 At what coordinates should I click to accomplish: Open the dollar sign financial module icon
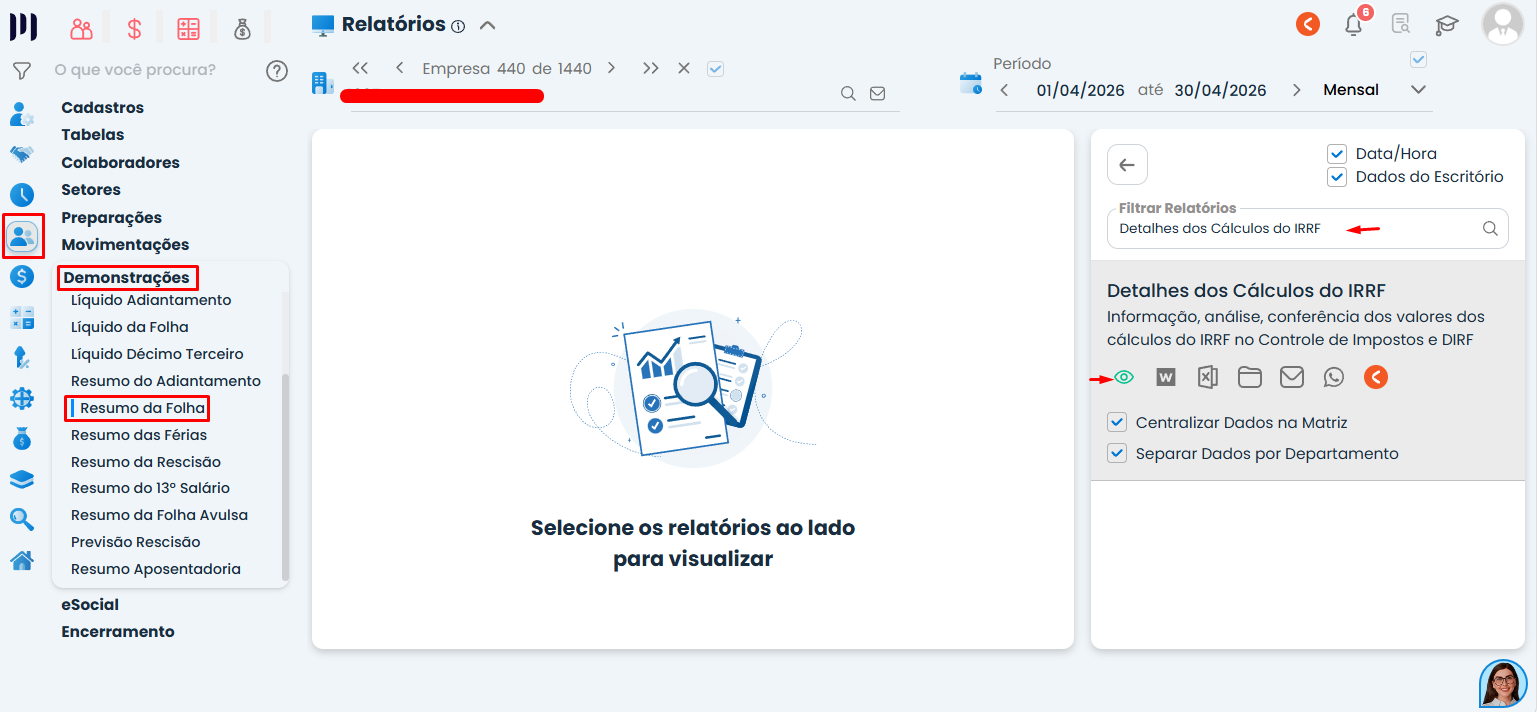pos(134,29)
